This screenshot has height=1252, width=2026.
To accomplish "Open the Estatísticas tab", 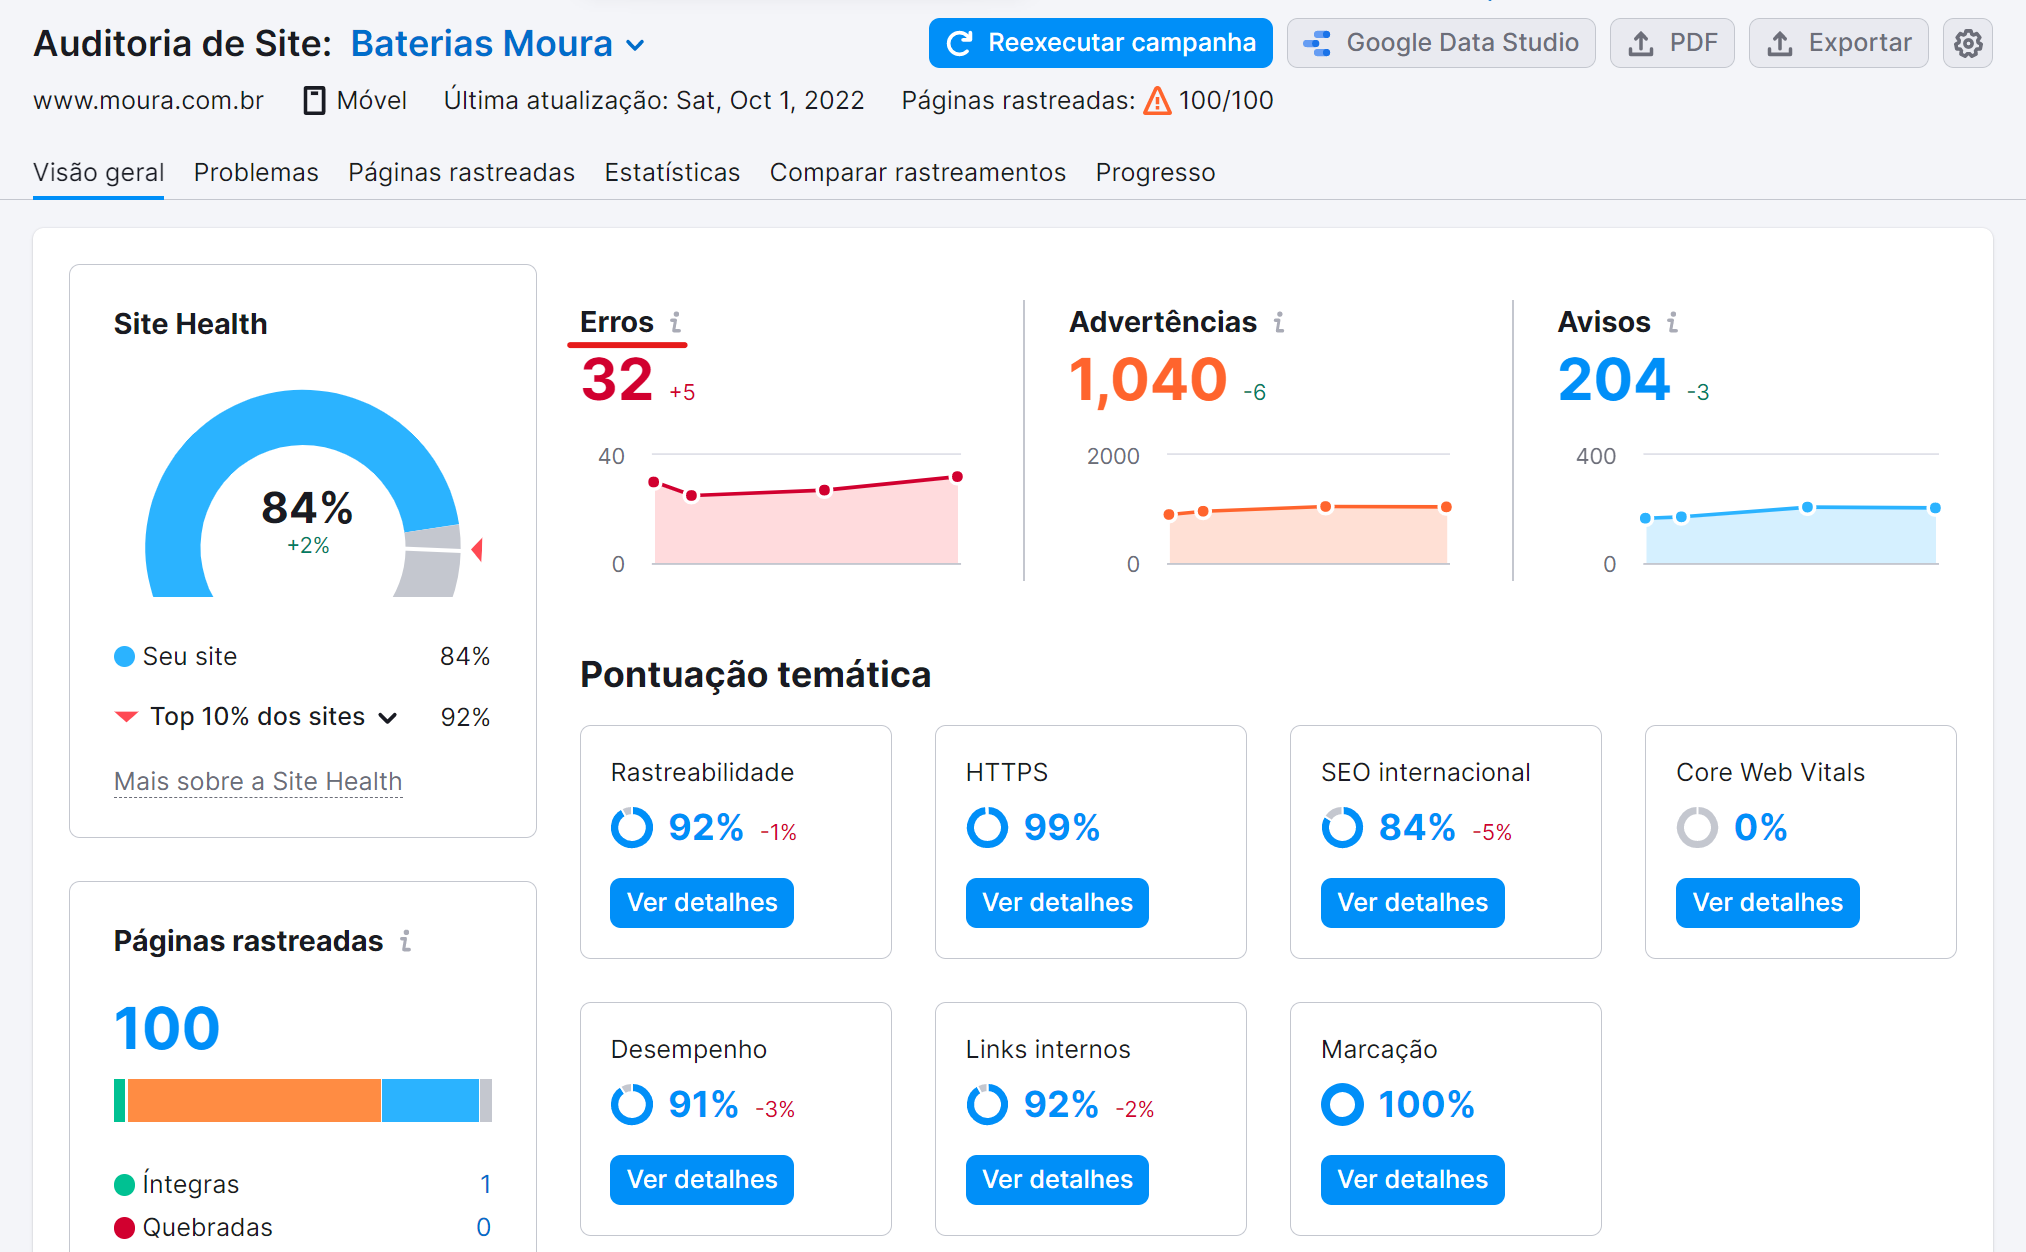I will [x=672, y=172].
